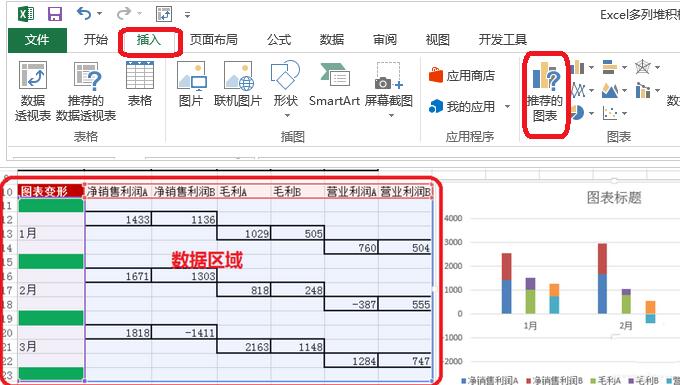Open 我的应用 my apps
Image resolution: width=680 pixels, height=385 pixels.
click(462, 106)
